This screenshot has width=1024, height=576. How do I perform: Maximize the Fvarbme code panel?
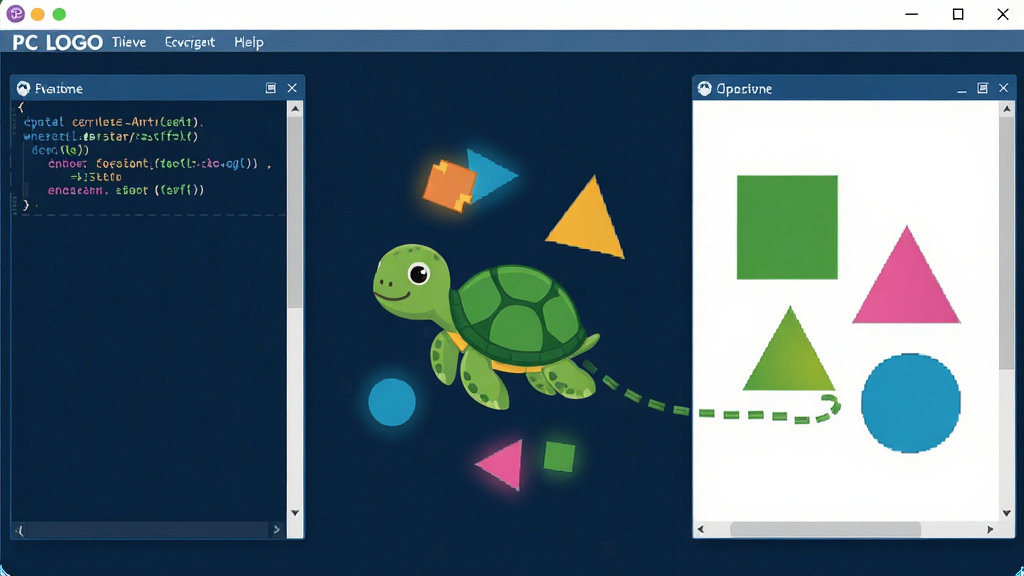coord(270,88)
